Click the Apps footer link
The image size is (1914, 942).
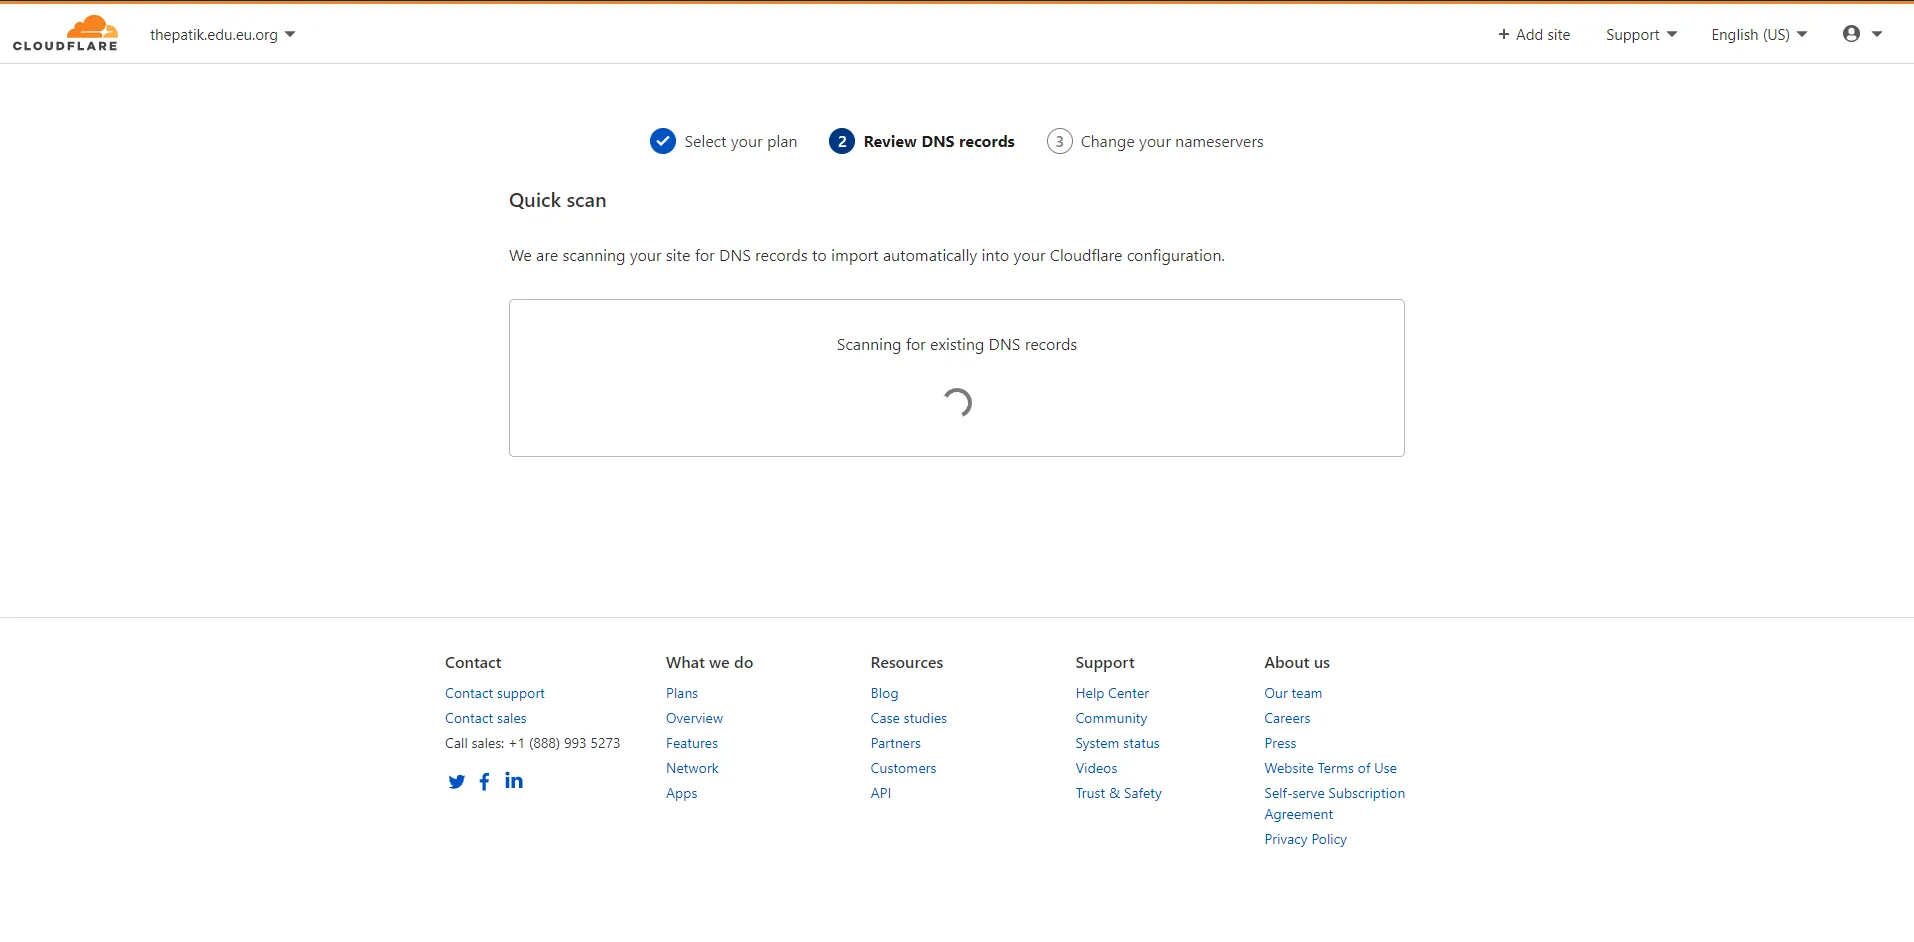pos(682,793)
